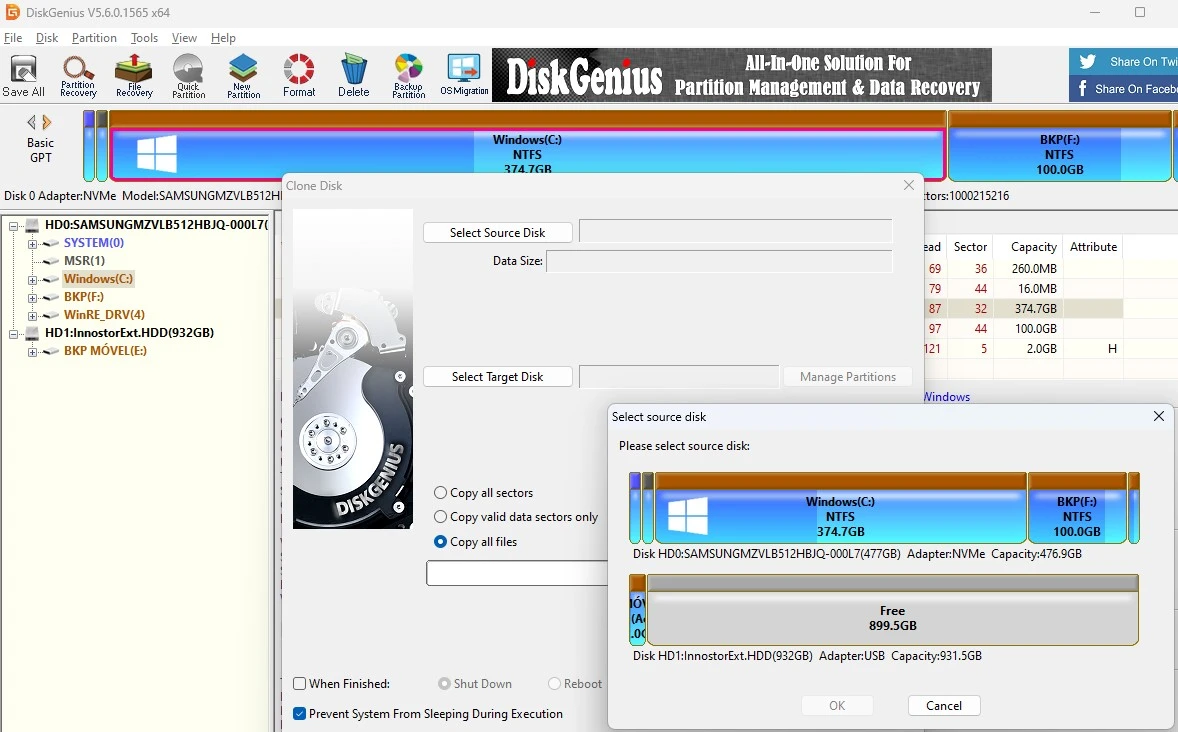Collapse the HD1 InnostorExt disk node
This screenshot has width=1178, height=732.
pyautogui.click(x=14, y=334)
